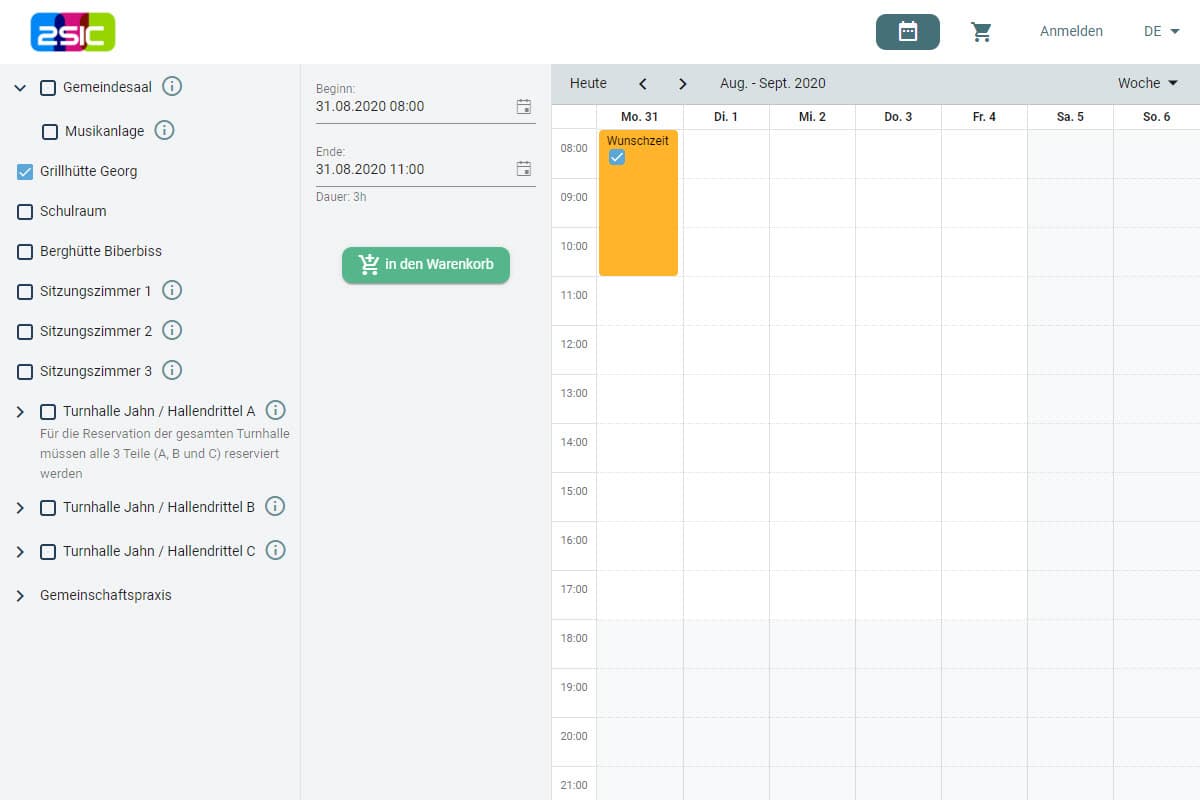Click the calendar view icon button

(907, 32)
